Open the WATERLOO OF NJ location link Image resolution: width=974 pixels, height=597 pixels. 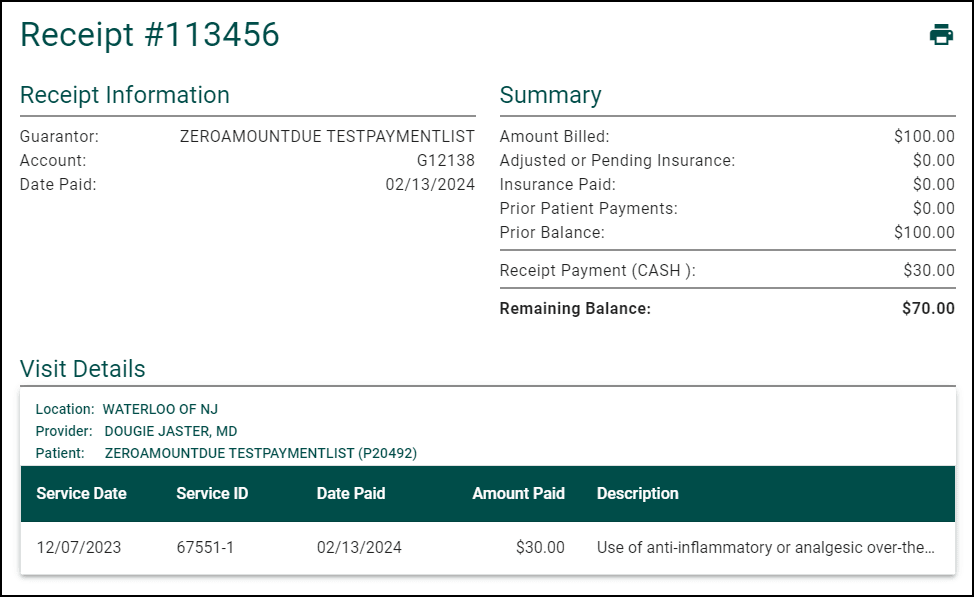[160, 409]
